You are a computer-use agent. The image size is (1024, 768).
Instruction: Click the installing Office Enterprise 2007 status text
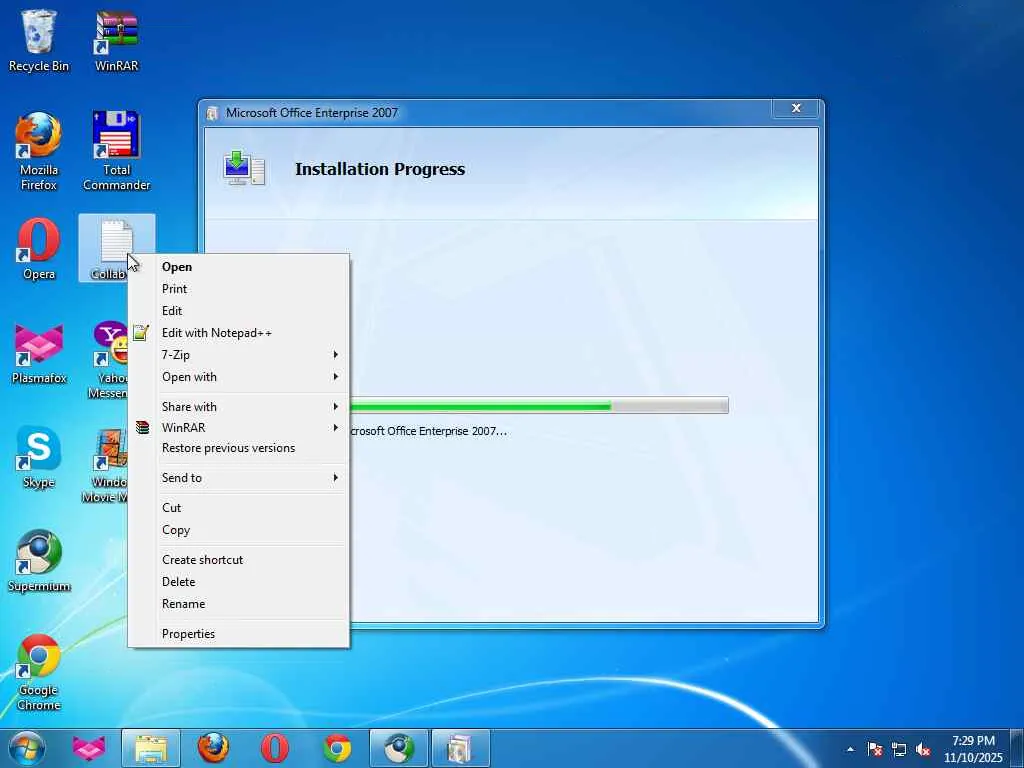pos(428,431)
